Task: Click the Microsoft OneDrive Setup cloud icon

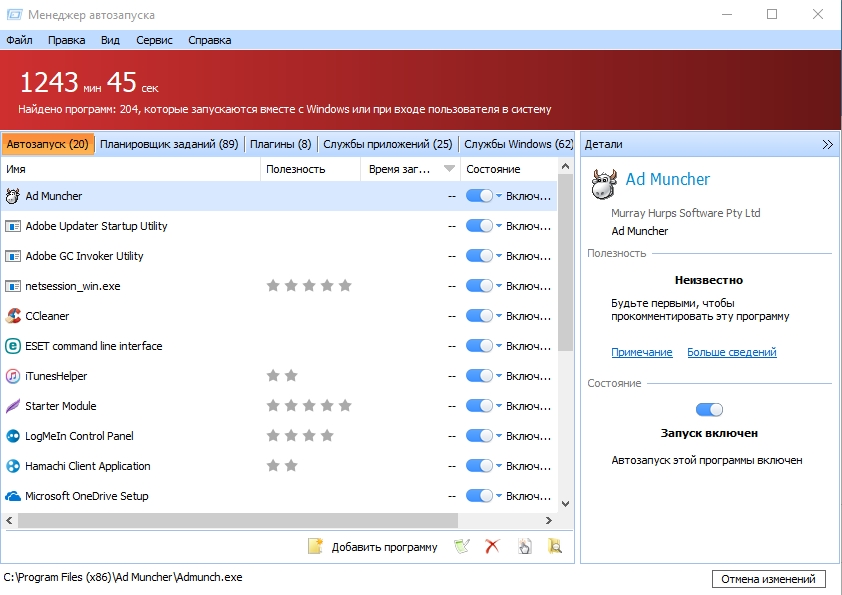Action: point(14,496)
